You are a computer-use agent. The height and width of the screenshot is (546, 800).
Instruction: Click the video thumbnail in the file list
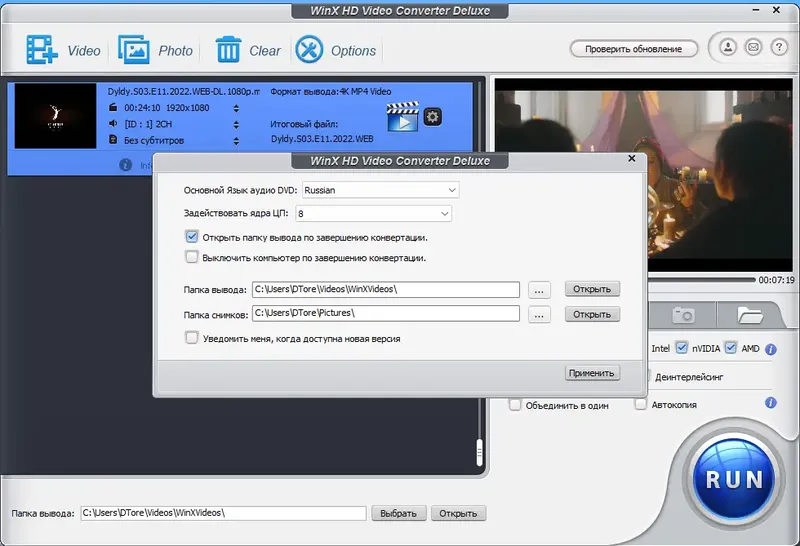[x=55, y=116]
